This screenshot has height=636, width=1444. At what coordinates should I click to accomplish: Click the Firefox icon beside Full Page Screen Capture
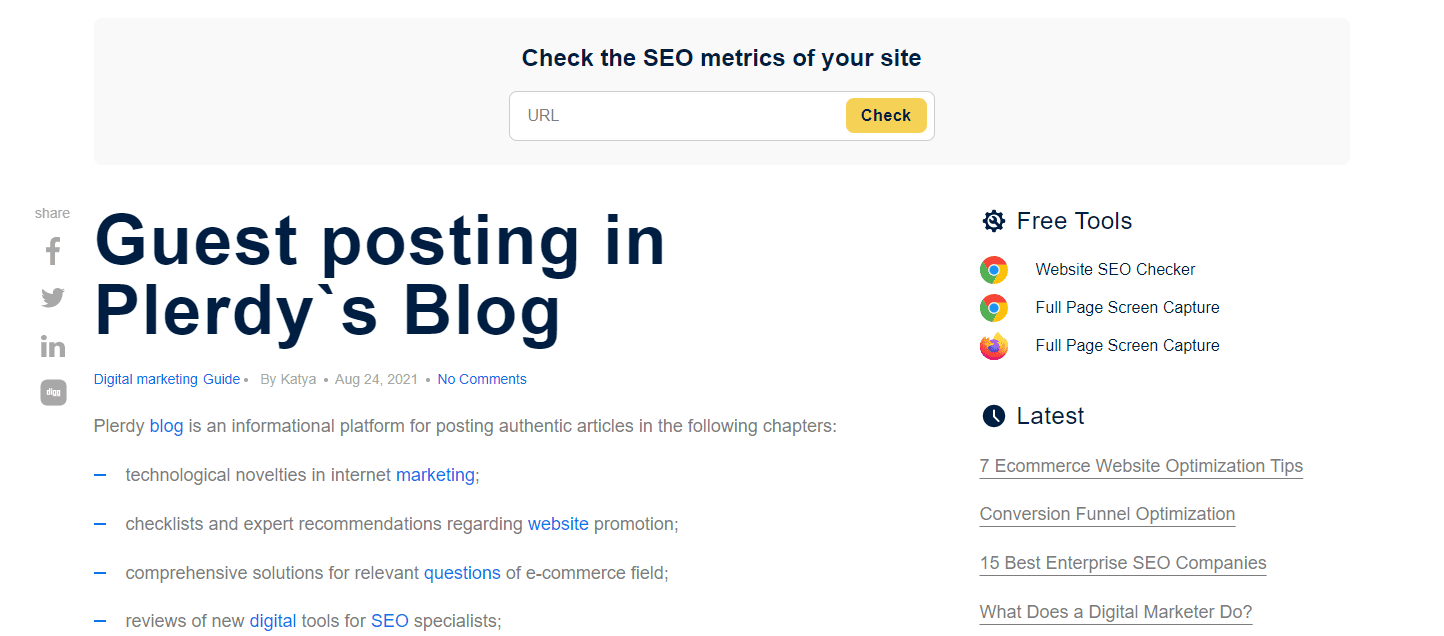993,346
